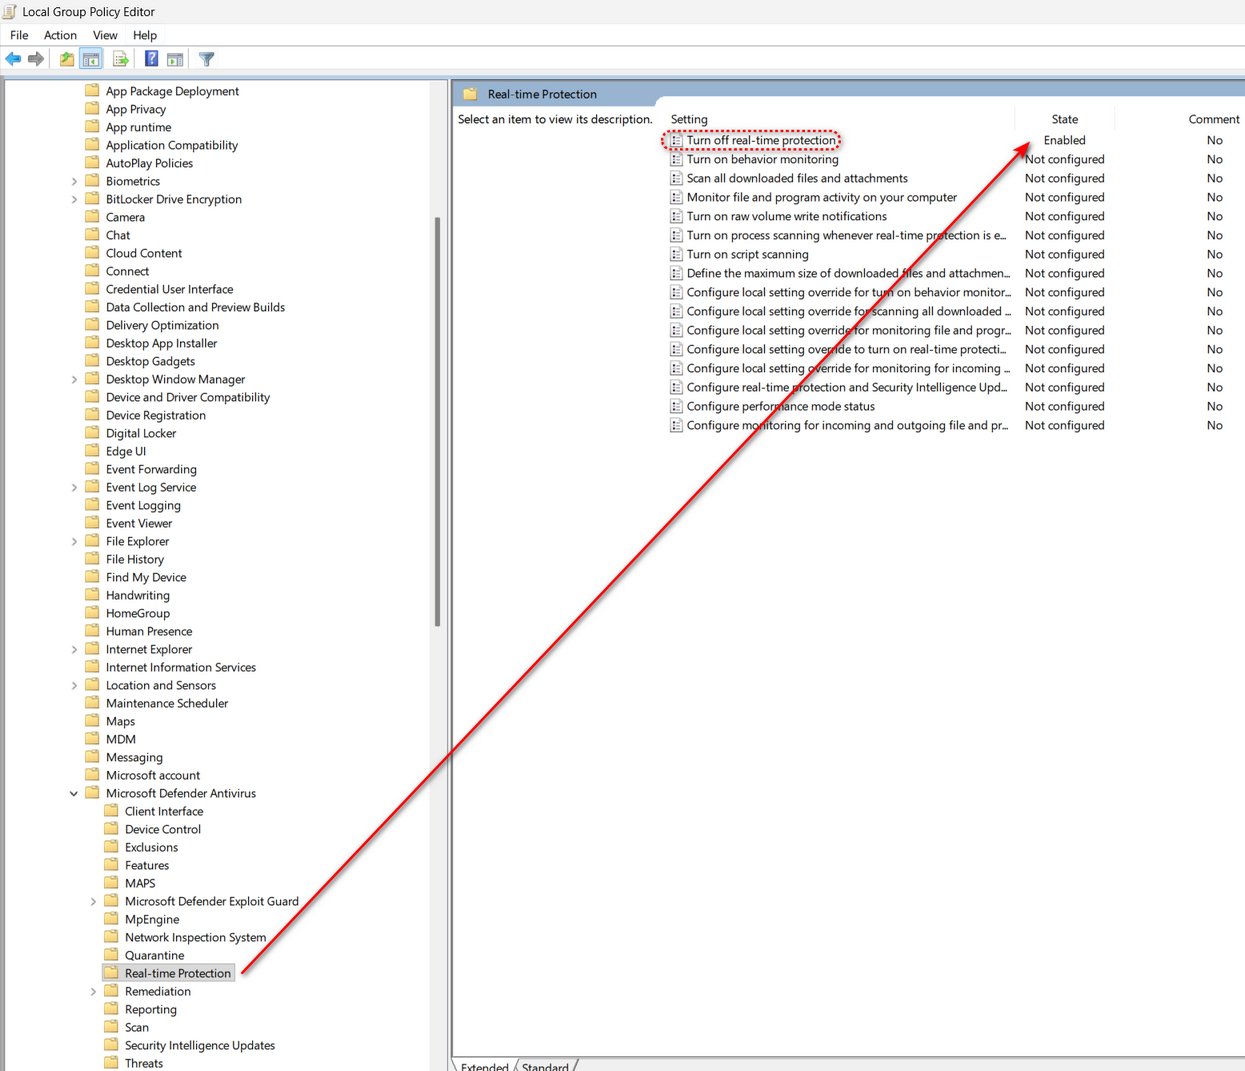1245x1071 pixels.
Task: Switch to the Extended tab
Action: [x=485, y=1066]
